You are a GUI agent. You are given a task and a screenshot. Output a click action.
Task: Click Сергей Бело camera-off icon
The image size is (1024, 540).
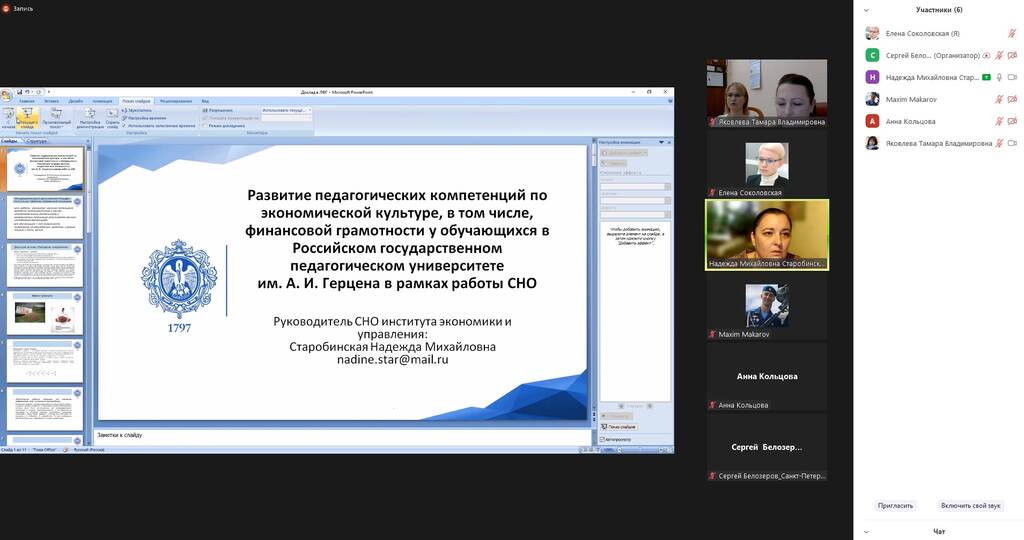[x=1012, y=56]
